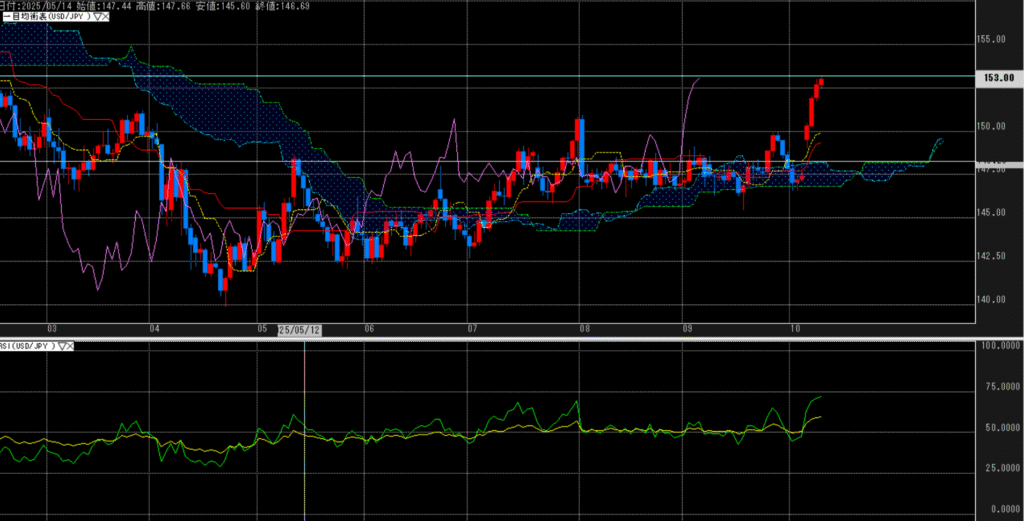Viewport: 1024px width, 521px height.
Task: Click the 10 month marker on time axis
Action: 794,329
